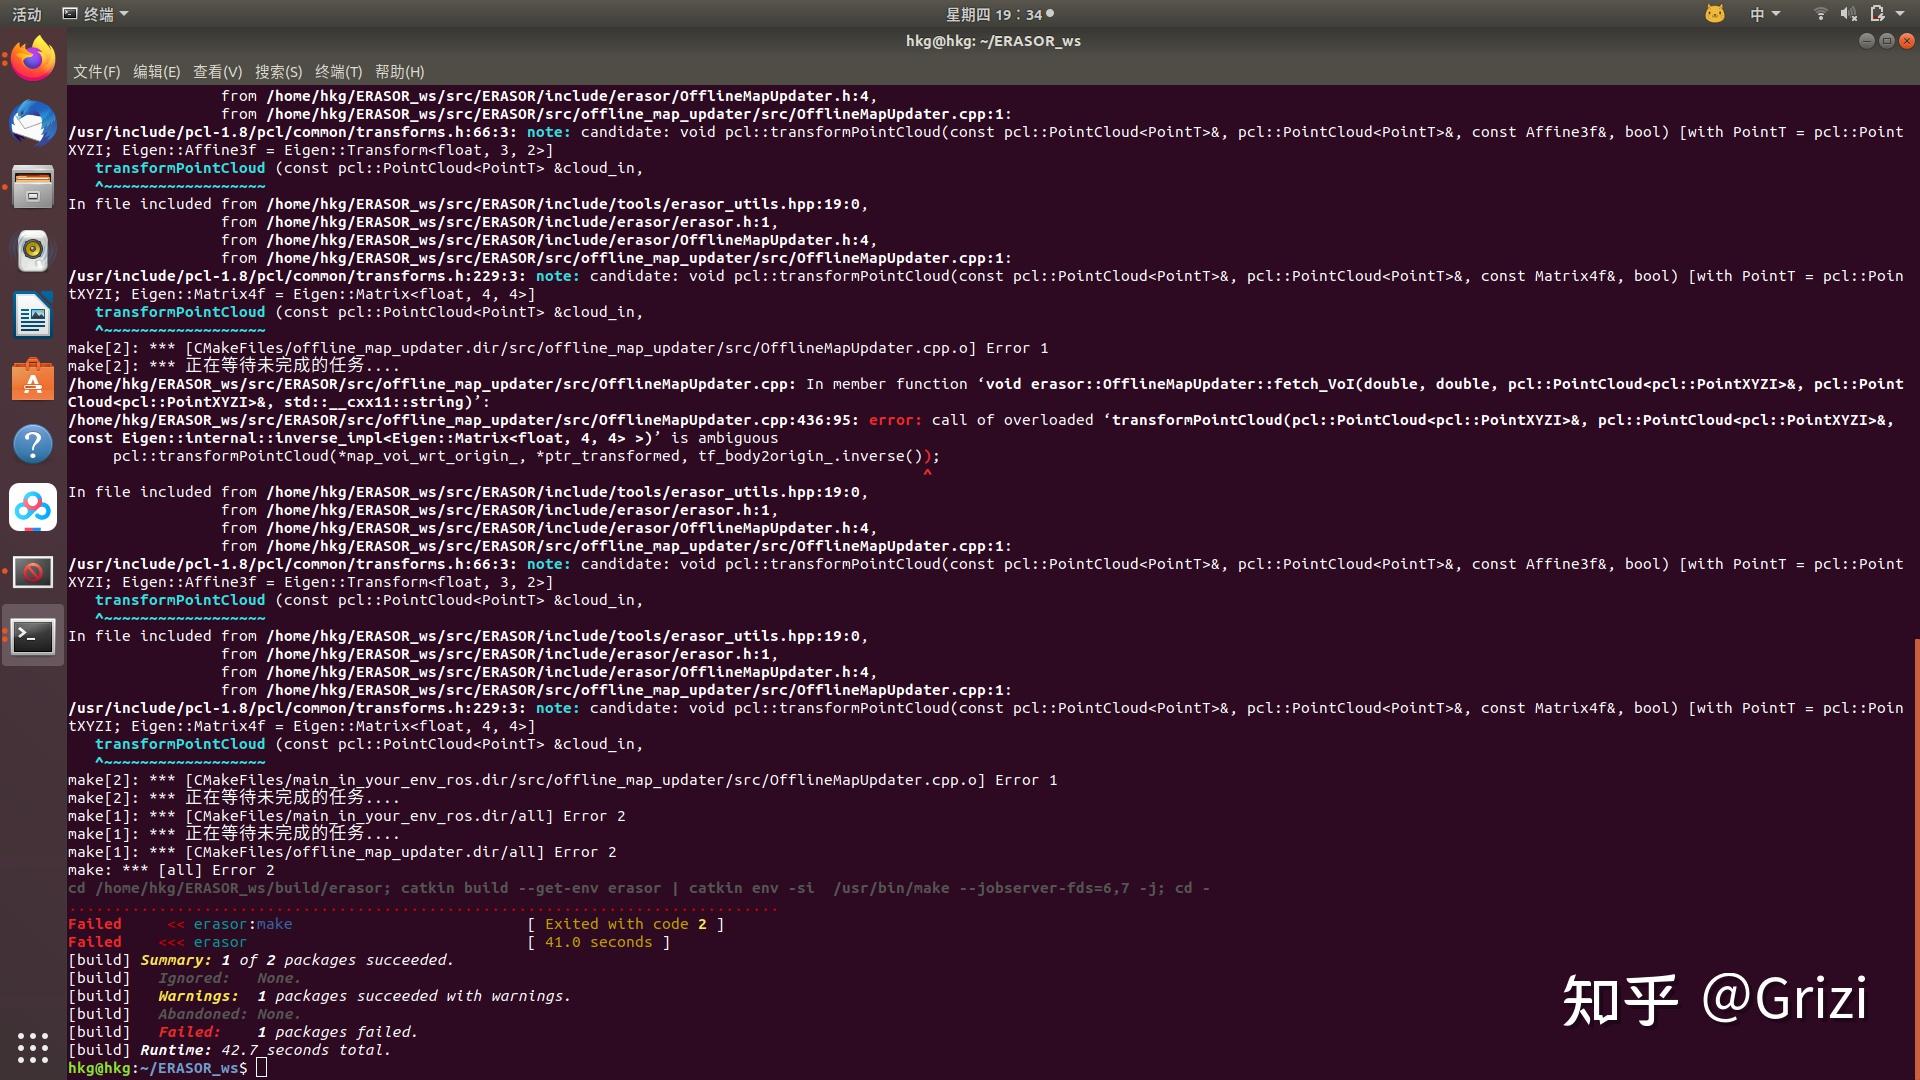The image size is (1920, 1080).
Task: Open the 帮助(H) menu
Action: [x=399, y=72]
